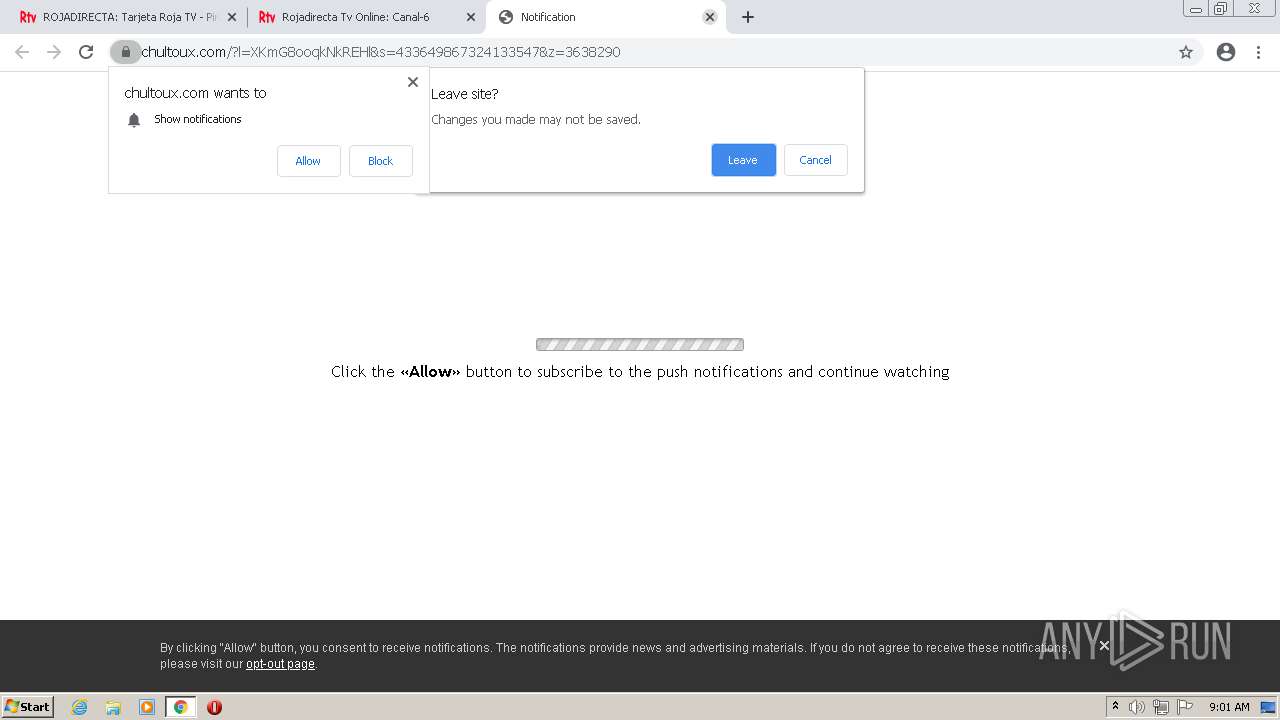1280x720 pixels.
Task: Click the 'Leave site?' dialog heading
Action: click(x=464, y=94)
